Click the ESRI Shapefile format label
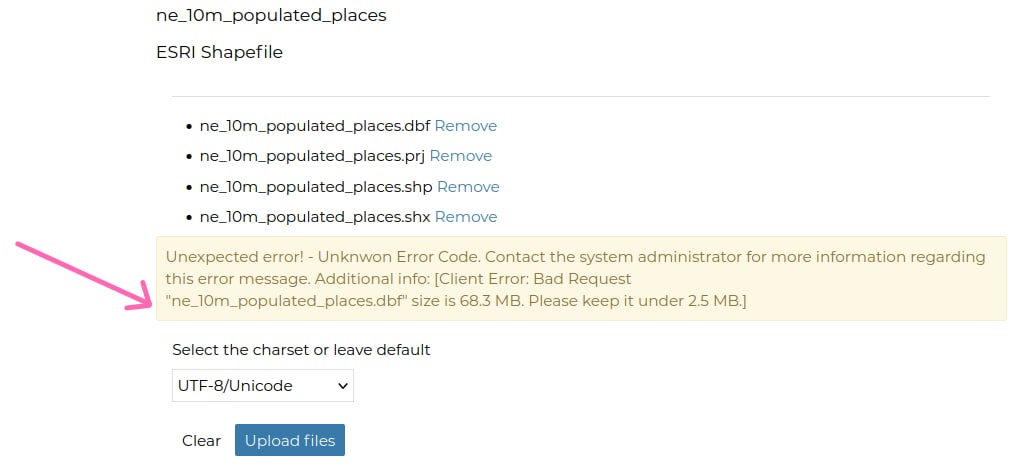This screenshot has height=472, width=1019. point(219,52)
